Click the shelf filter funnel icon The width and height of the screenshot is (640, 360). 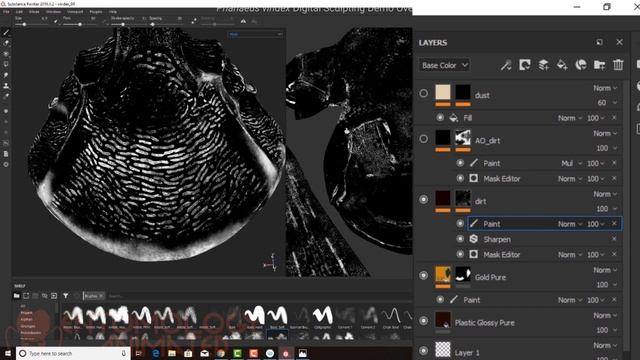(65, 296)
